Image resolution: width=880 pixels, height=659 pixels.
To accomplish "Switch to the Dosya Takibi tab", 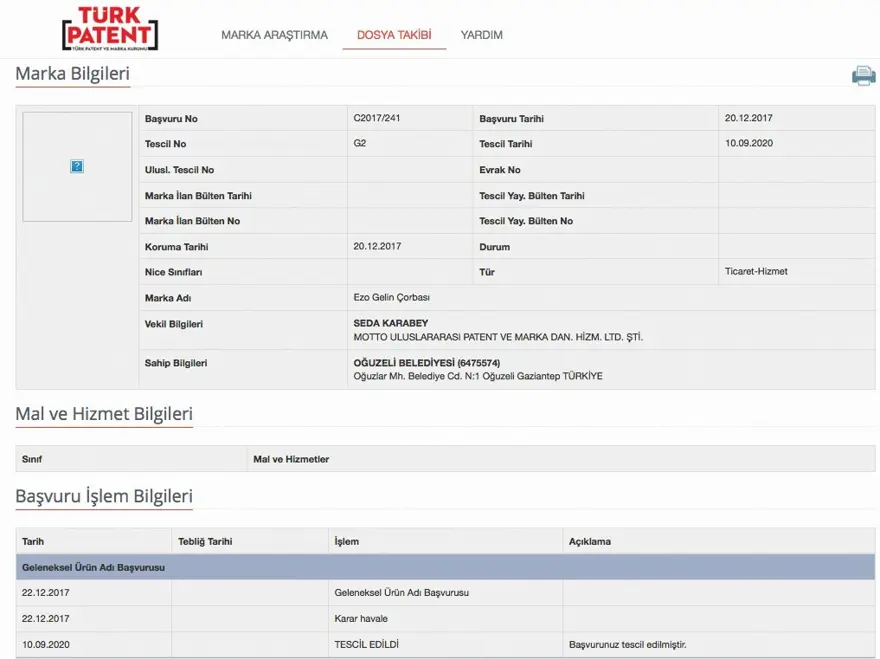I will [394, 35].
